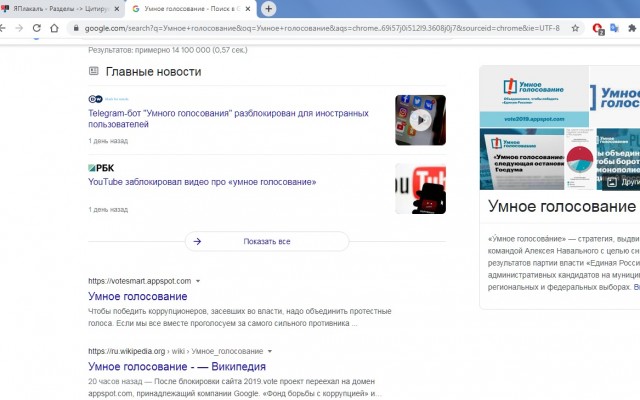Open the YouTube news thumbnail image
Viewport: 640px width, 400px height.
[x=420, y=189]
